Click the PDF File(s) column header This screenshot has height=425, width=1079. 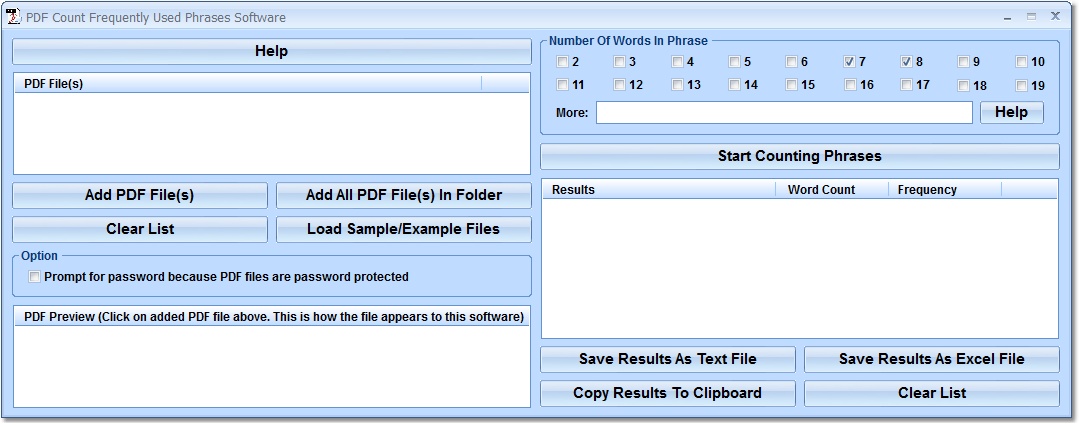tap(248, 84)
